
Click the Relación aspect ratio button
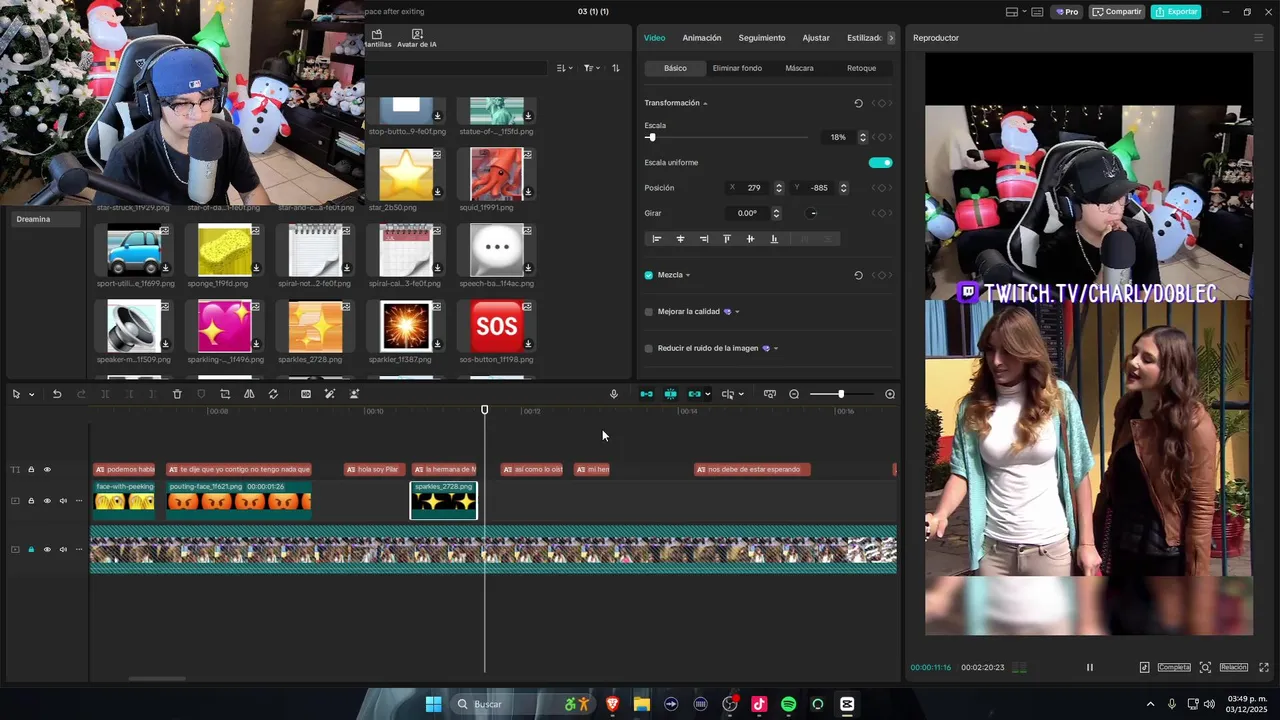pyautogui.click(x=1233, y=667)
